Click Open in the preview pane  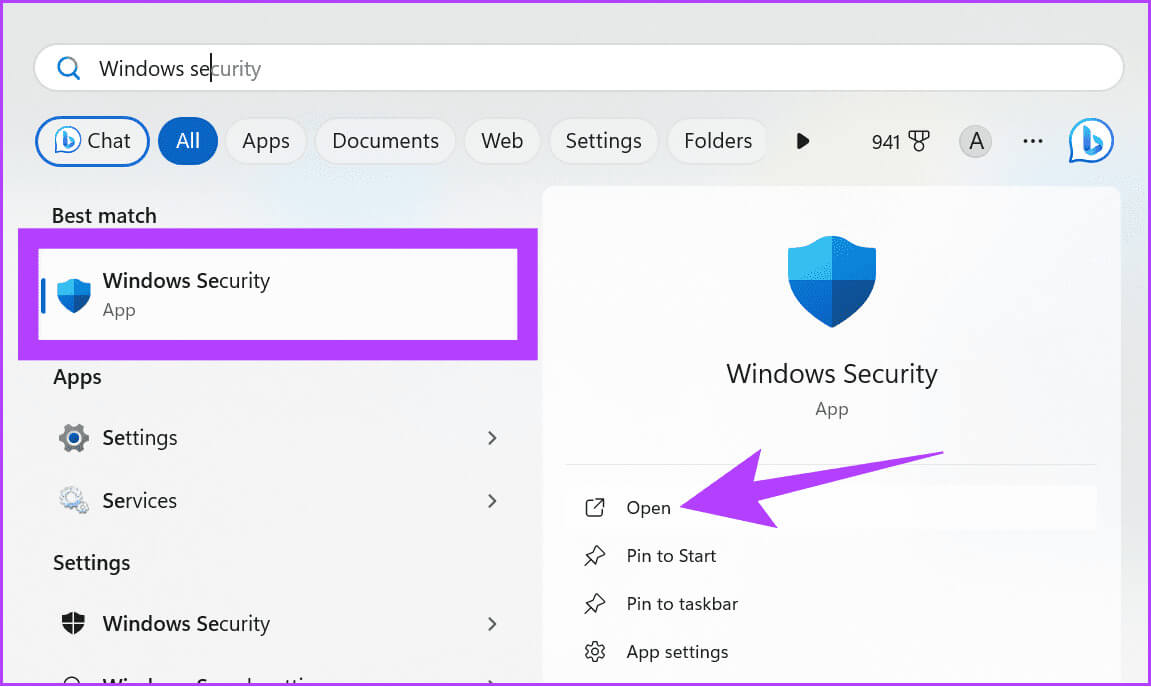pyautogui.click(x=832, y=507)
